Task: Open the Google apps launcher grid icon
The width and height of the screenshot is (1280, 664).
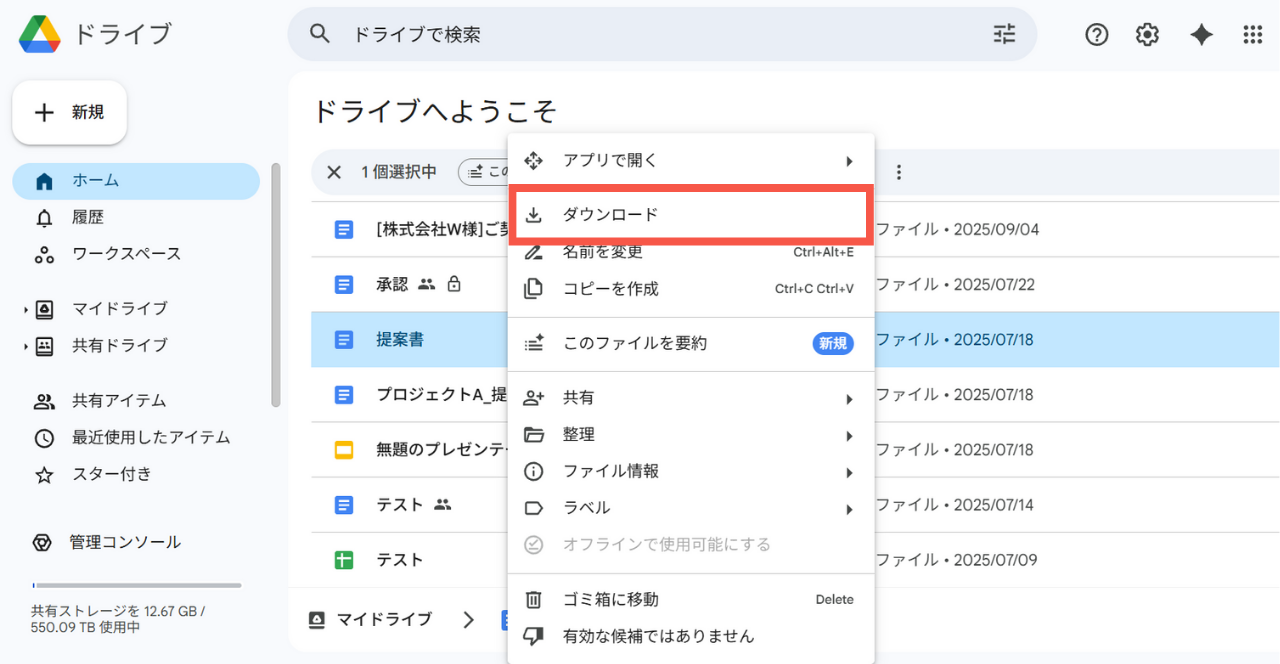Action: coord(1252,34)
